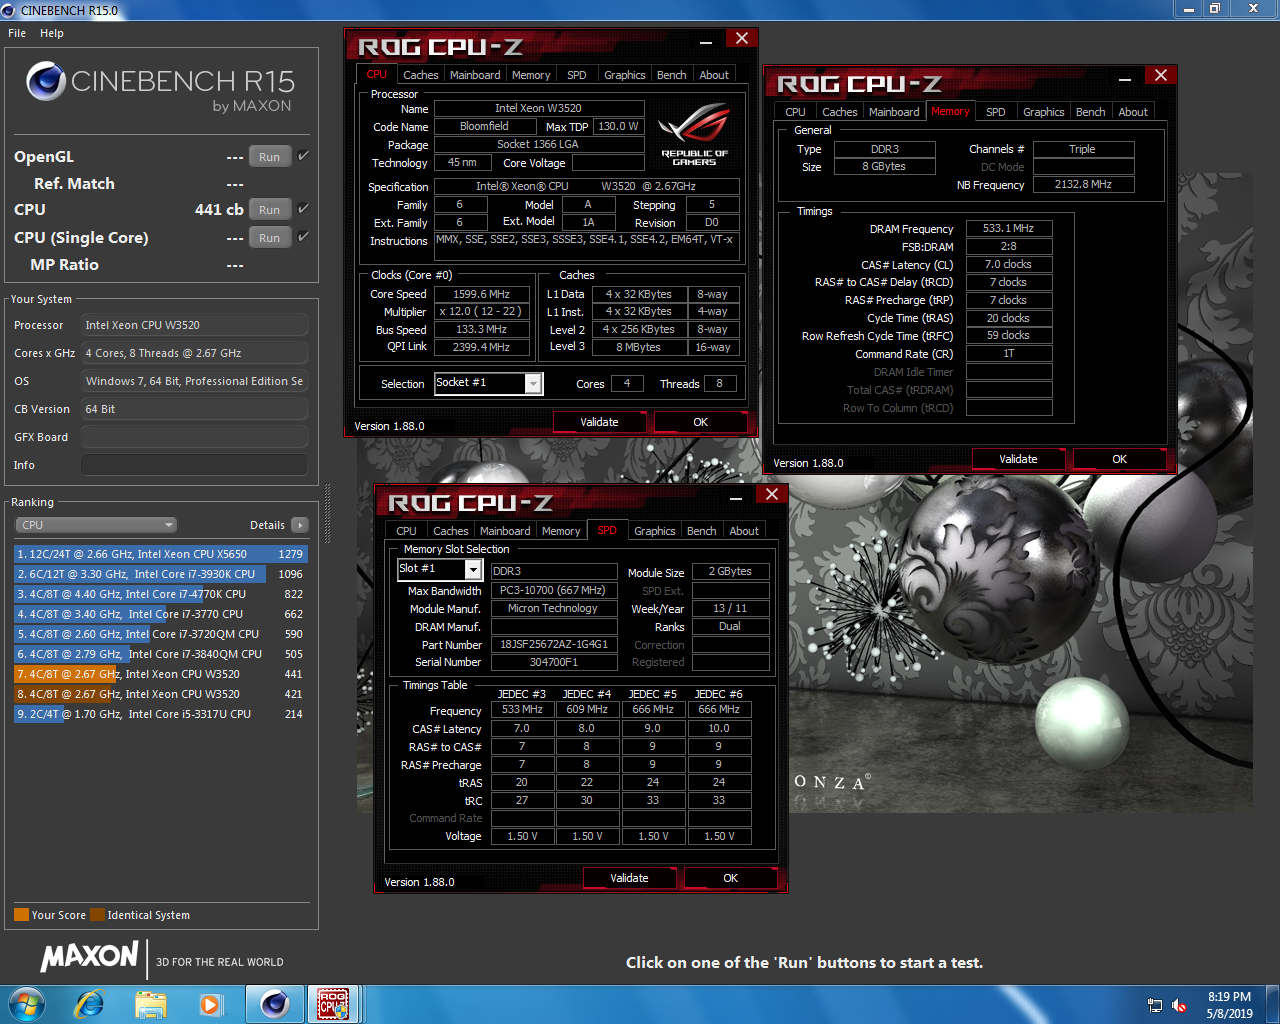Select SPD tab in Memory window
The image size is (1280, 1024).
pos(996,112)
